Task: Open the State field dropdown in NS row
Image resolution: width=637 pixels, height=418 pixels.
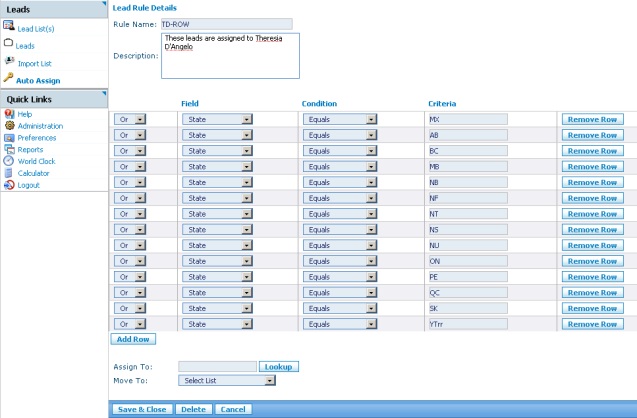Action: 217,230
